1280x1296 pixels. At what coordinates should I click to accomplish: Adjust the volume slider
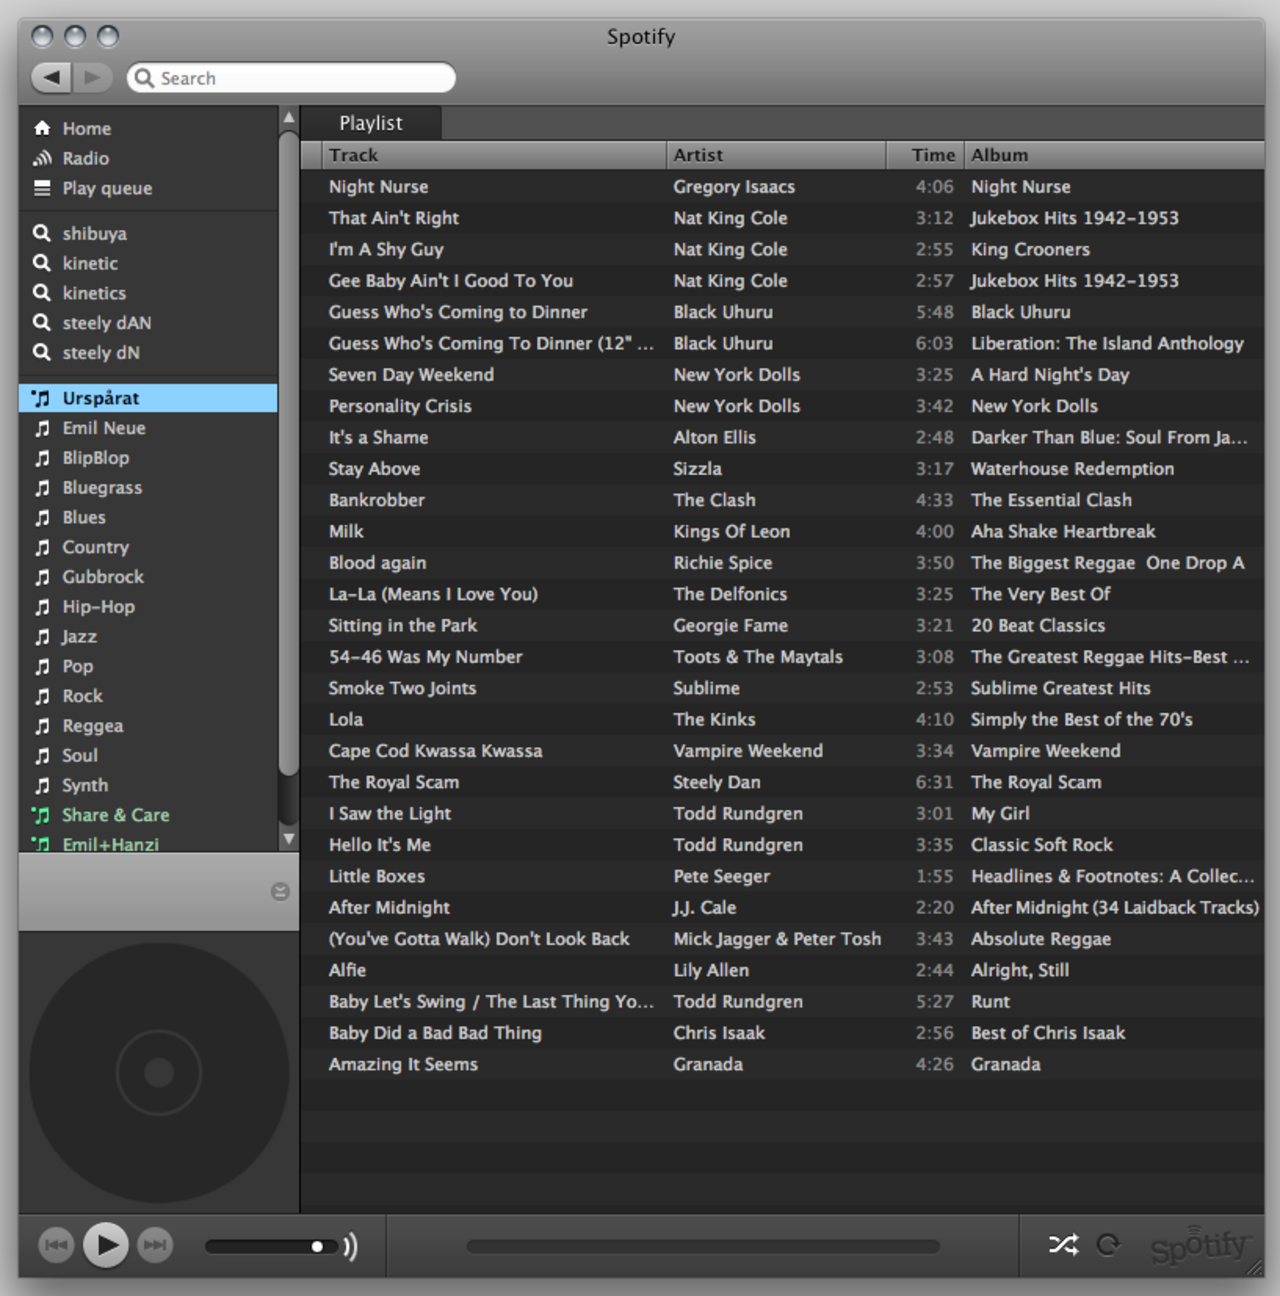317,1245
